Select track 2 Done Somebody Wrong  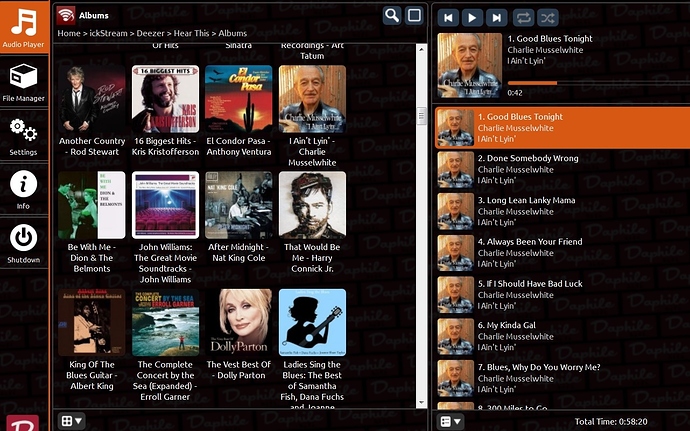click(562, 169)
